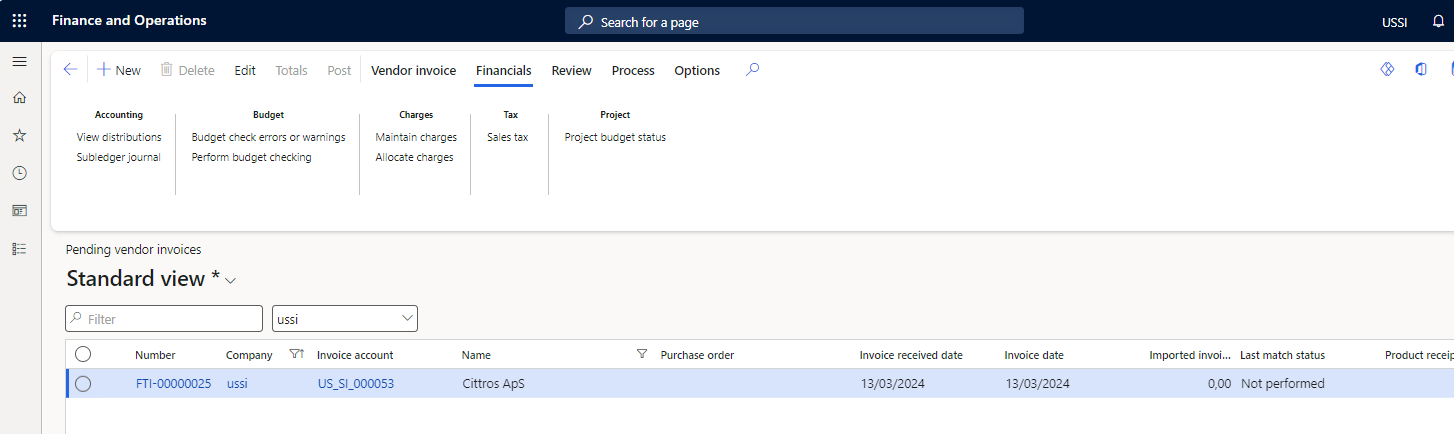The height and width of the screenshot is (434, 1454).
Task: Click the notification bell icon
Action: click(1438, 21)
